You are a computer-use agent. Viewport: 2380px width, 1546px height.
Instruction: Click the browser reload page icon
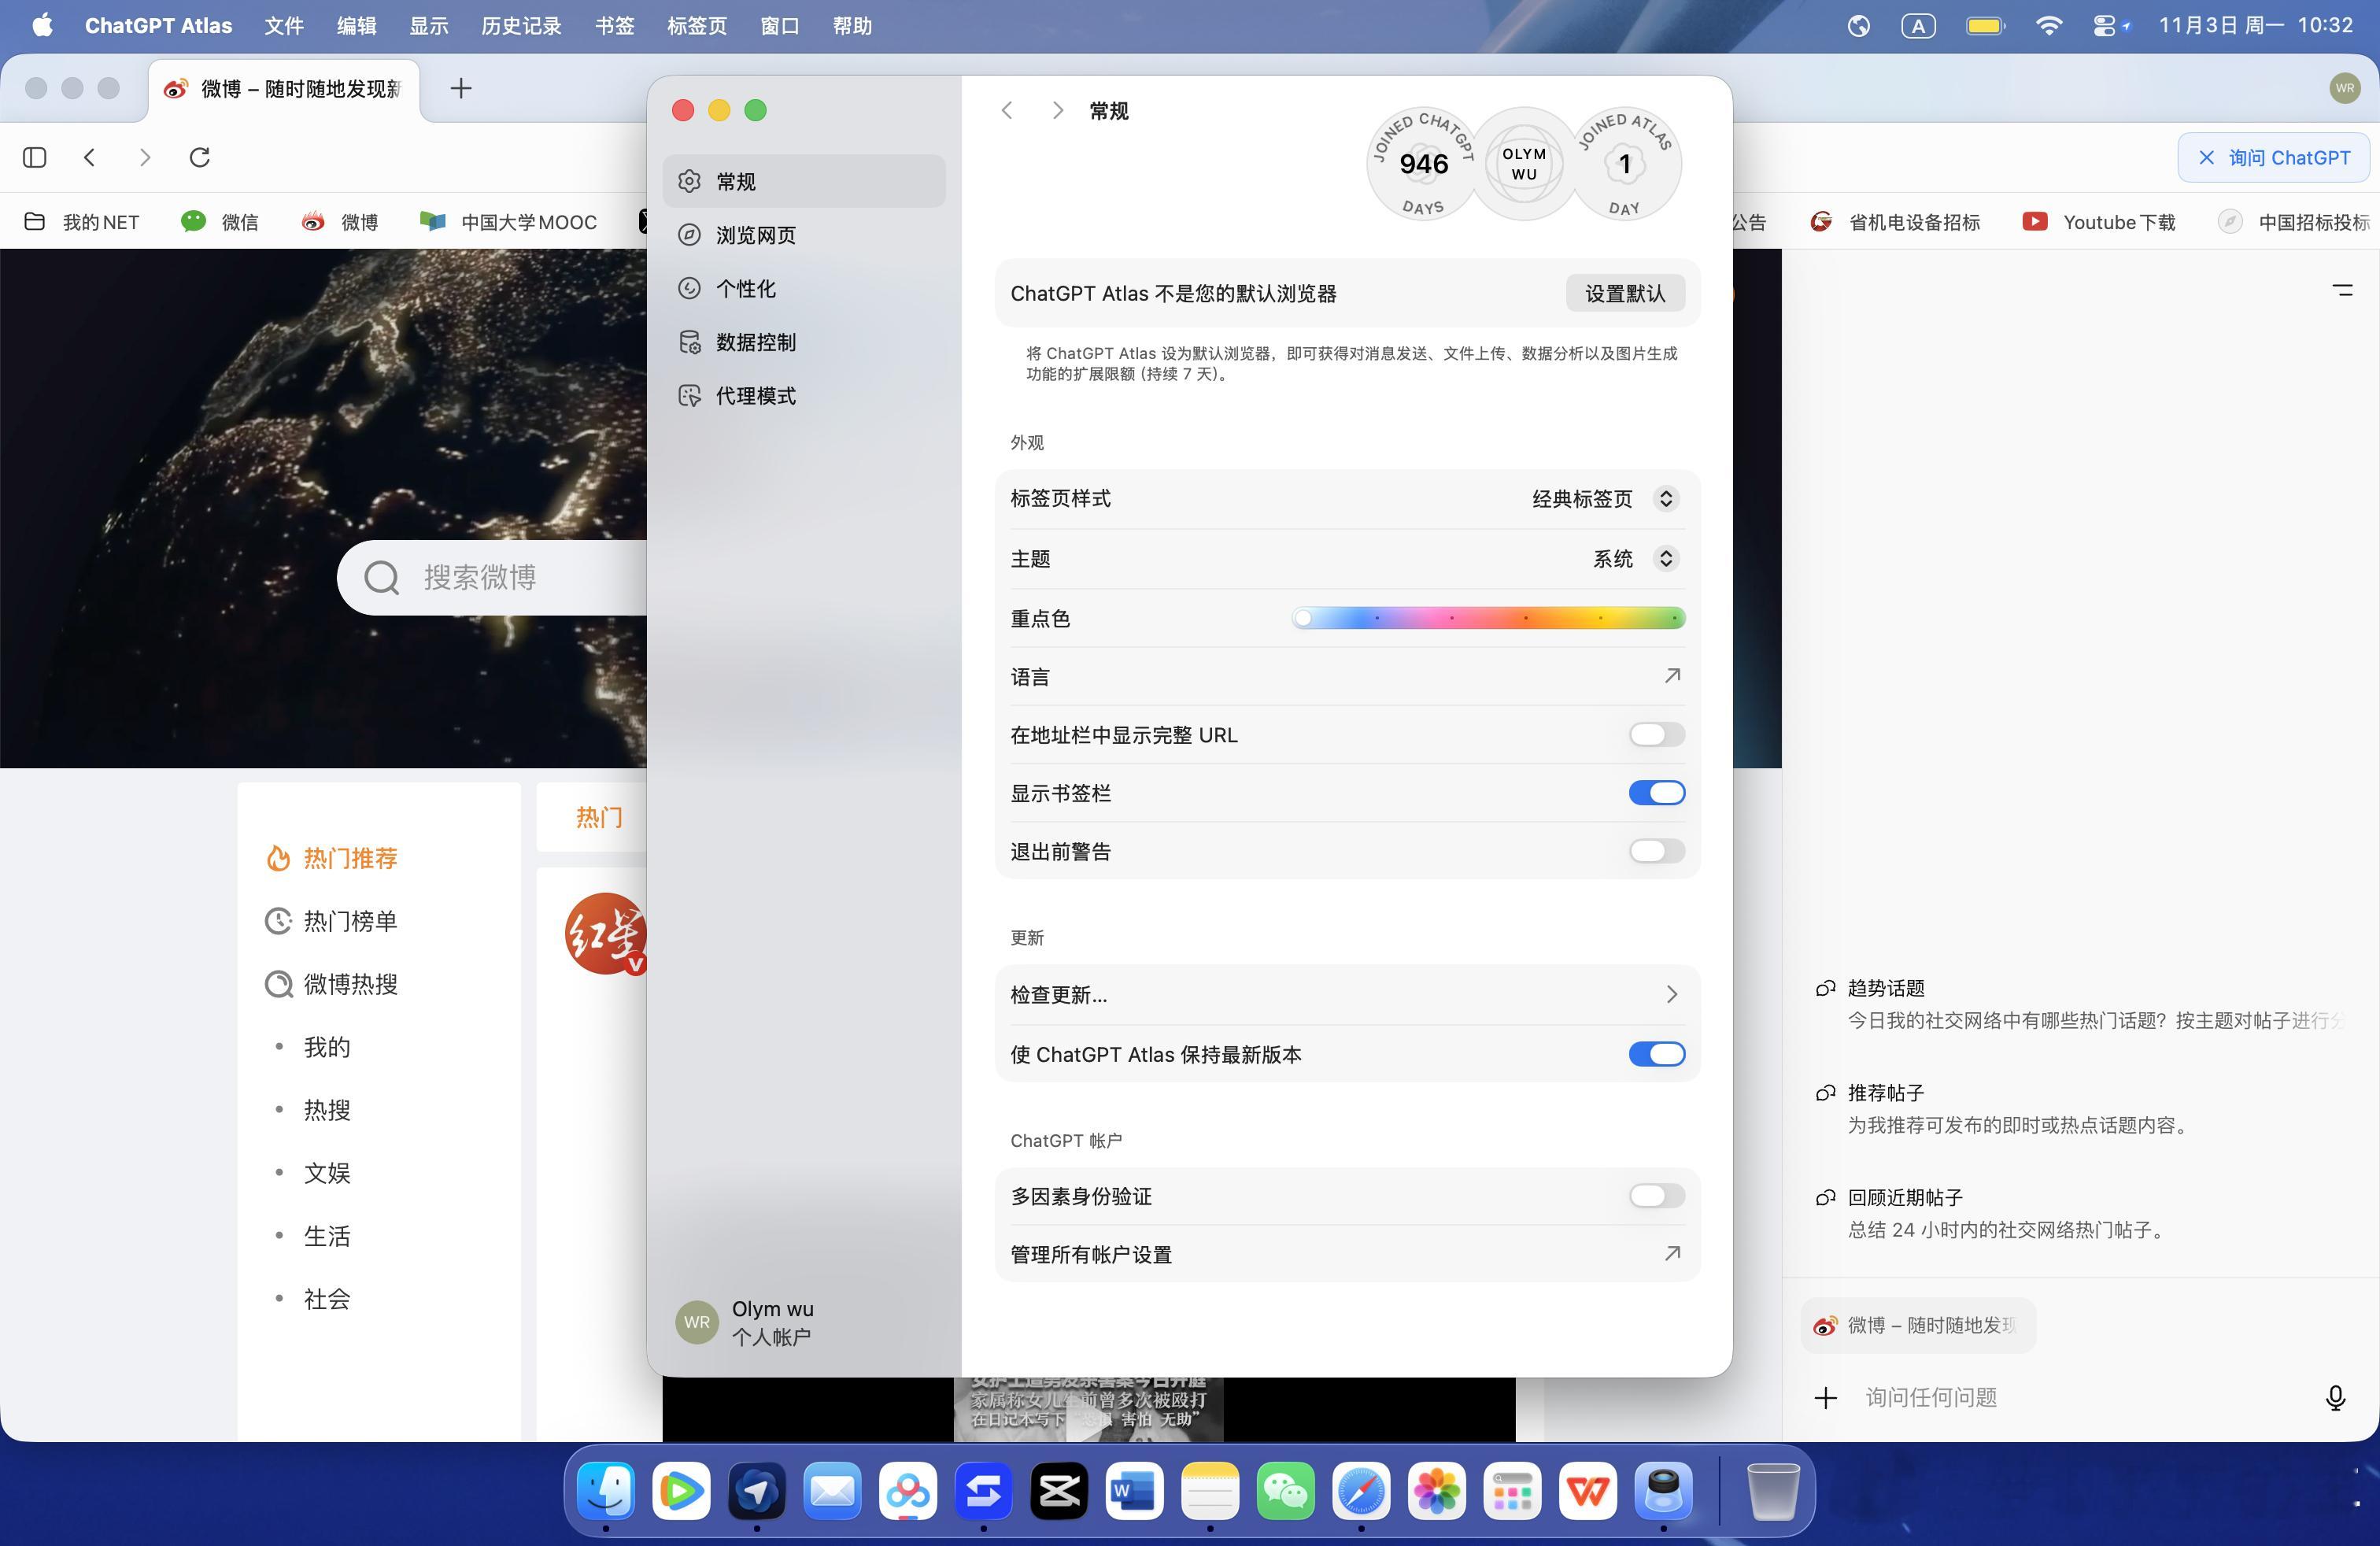[x=200, y=157]
